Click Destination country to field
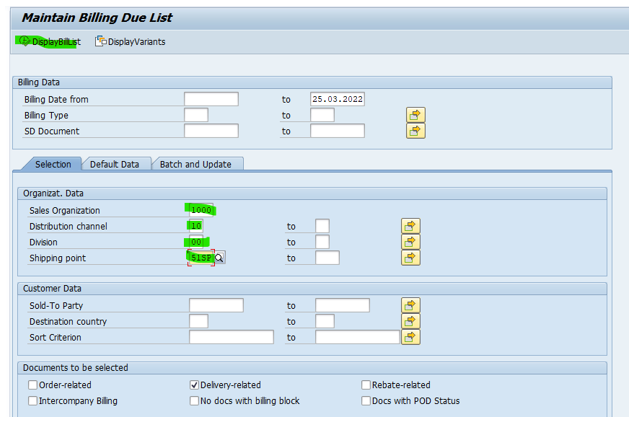The height and width of the screenshot is (423, 640). (325, 321)
